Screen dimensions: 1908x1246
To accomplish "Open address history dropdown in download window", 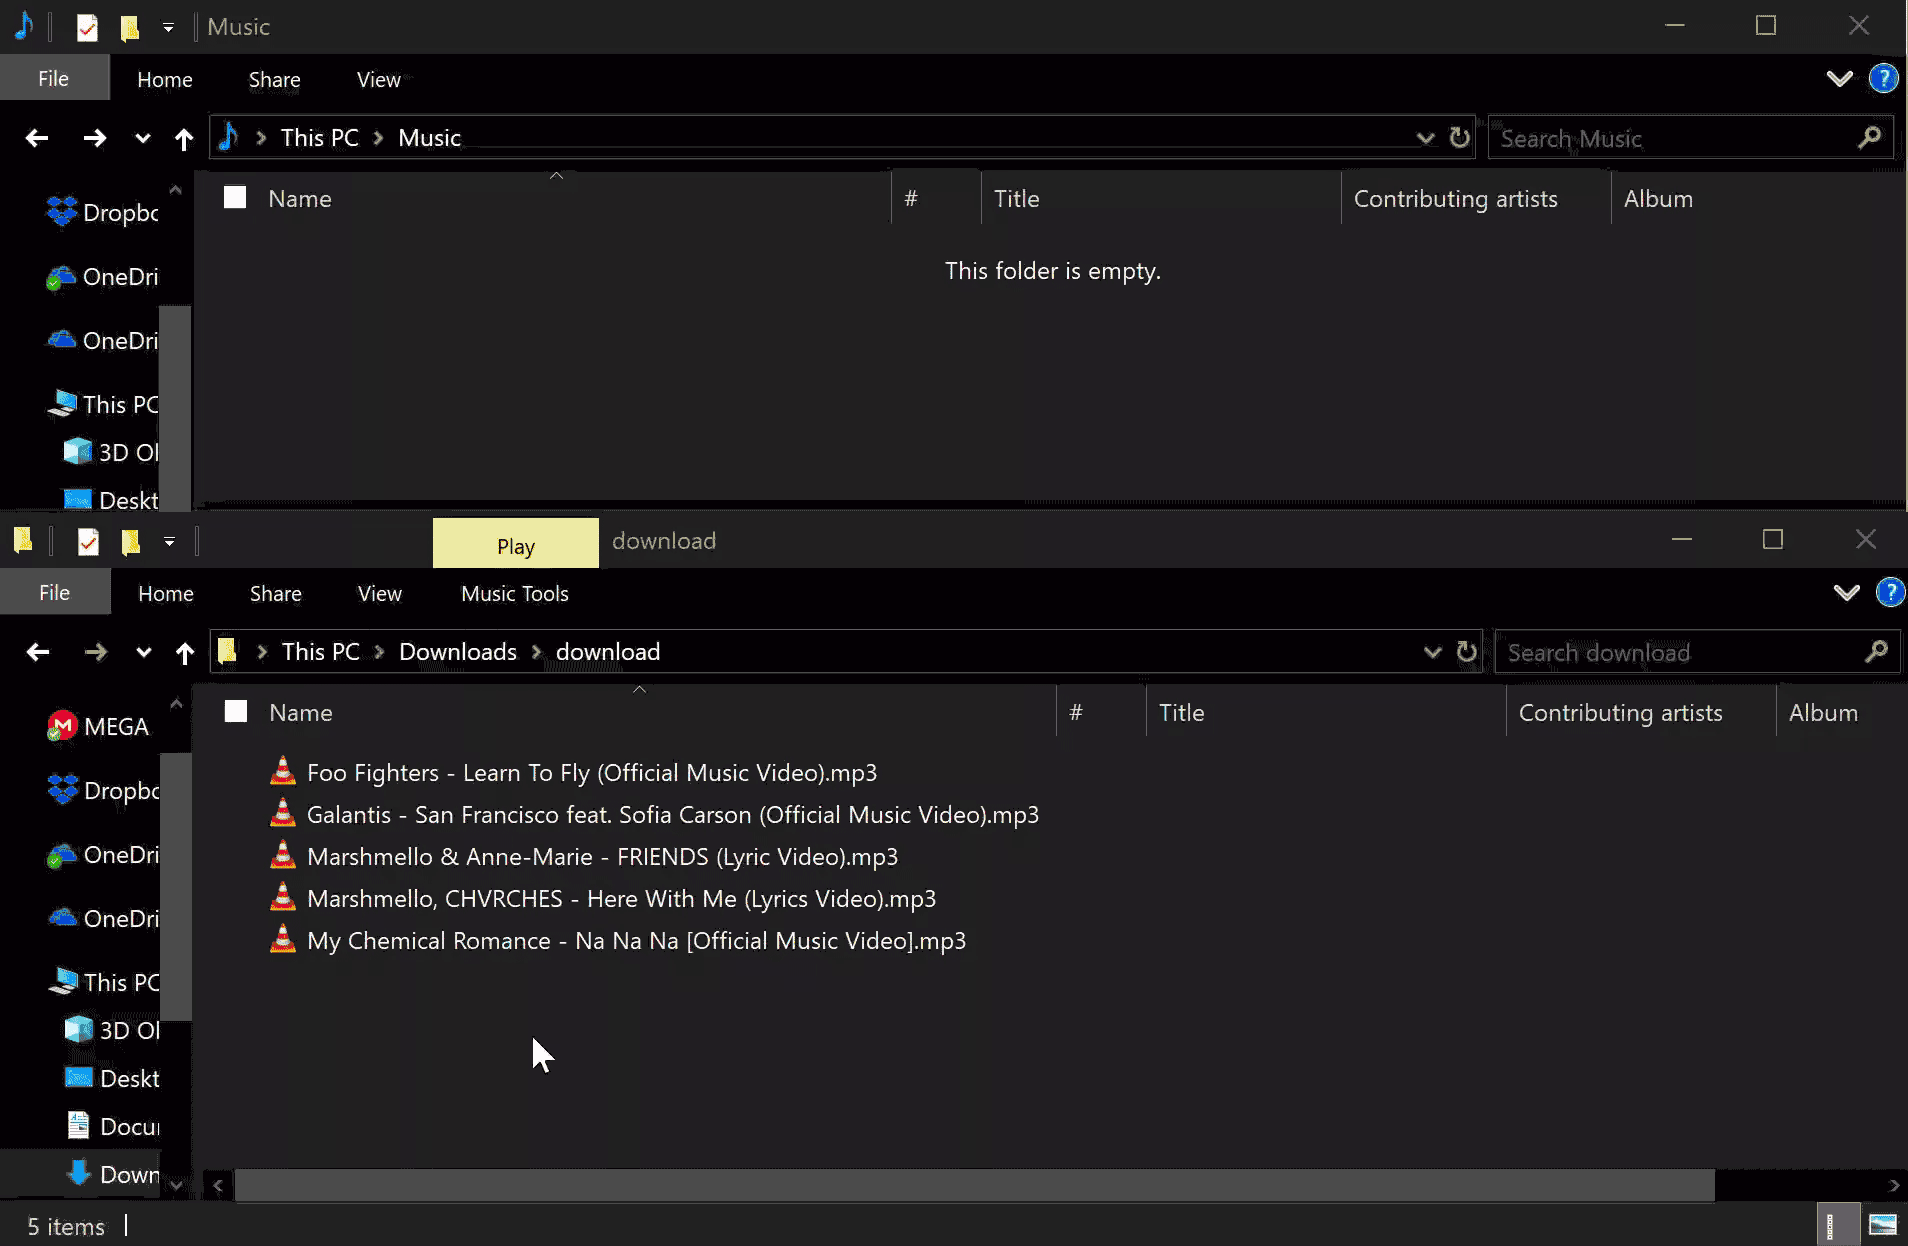I will point(1432,652).
